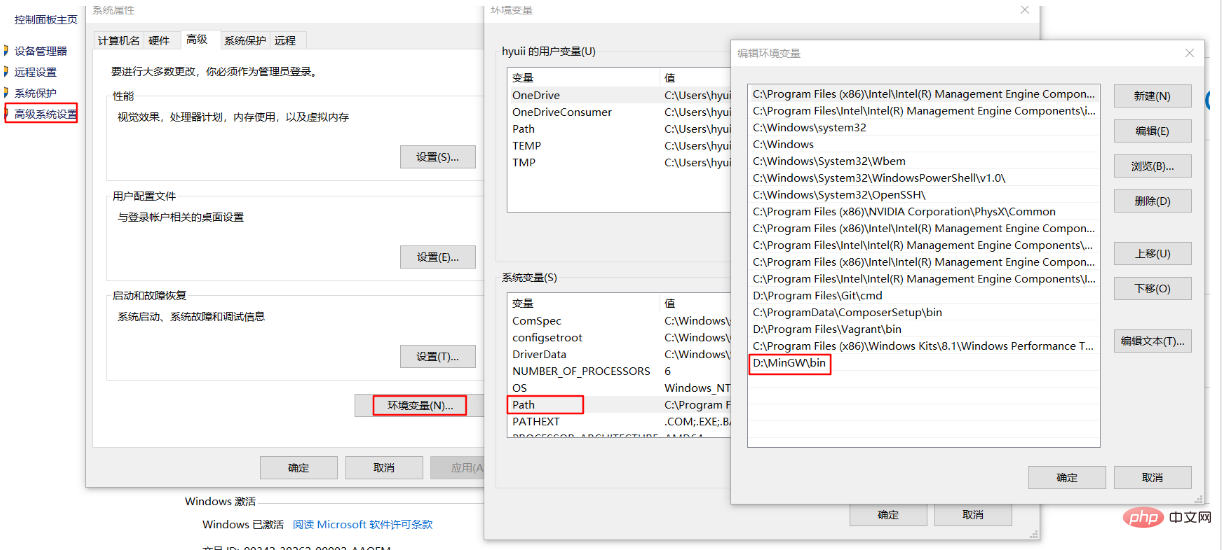
Task: Switch to the 计算机名 tab
Action: 119,40
